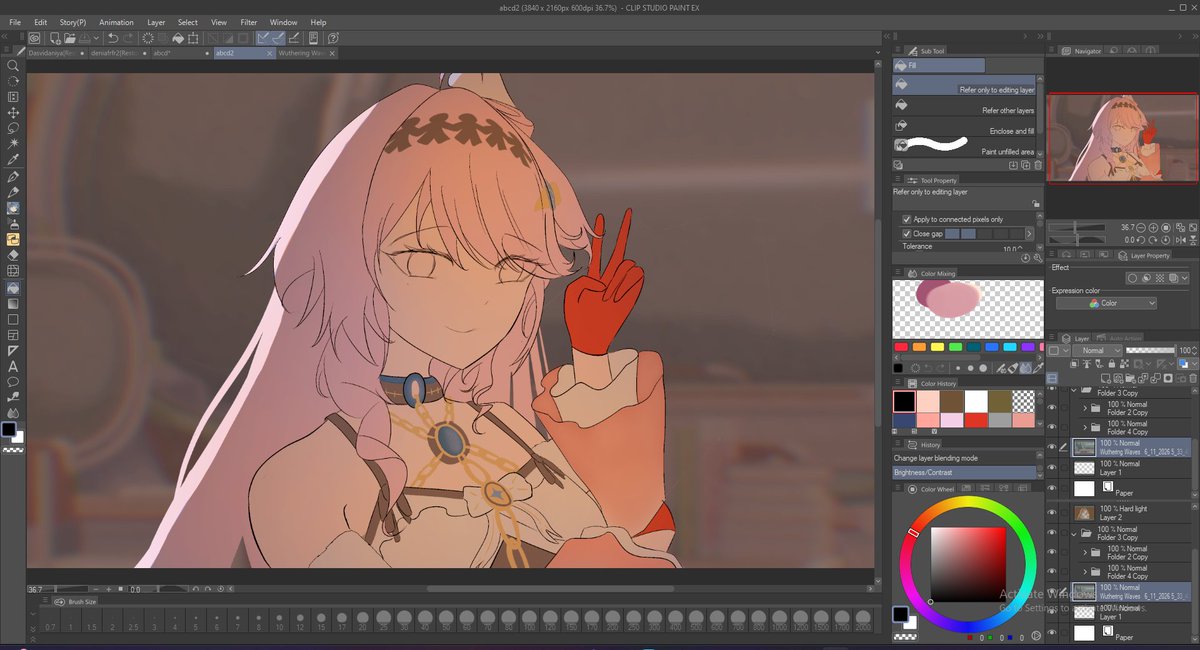This screenshot has width=1200, height=650.
Task: Select the Auto select magic wand tool
Action: click(13, 144)
